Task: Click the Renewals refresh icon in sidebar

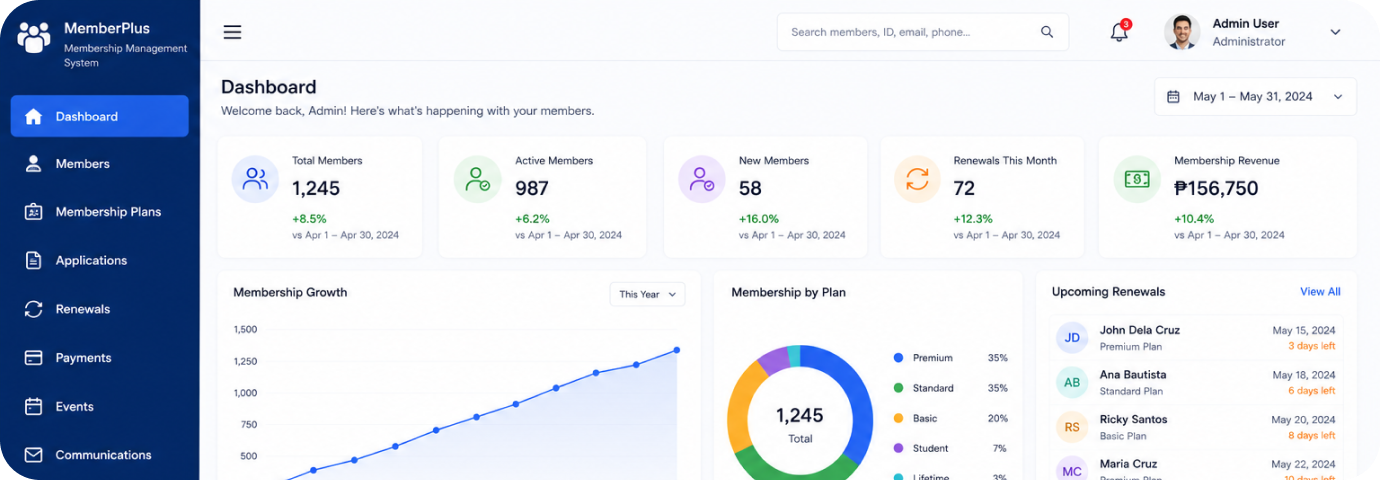Action: coord(33,309)
